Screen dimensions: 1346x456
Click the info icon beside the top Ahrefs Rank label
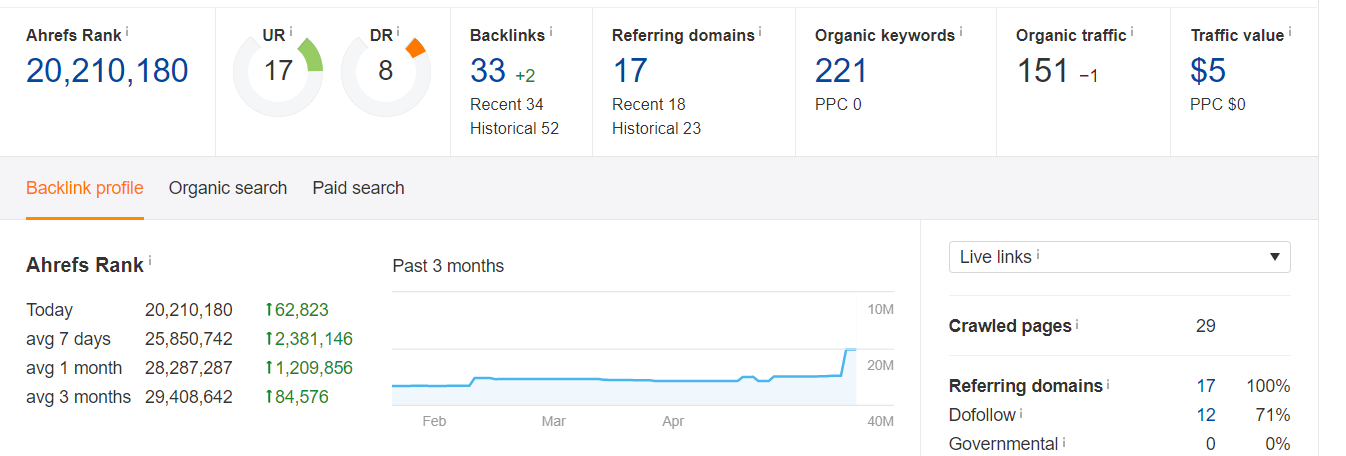coord(127,31)
